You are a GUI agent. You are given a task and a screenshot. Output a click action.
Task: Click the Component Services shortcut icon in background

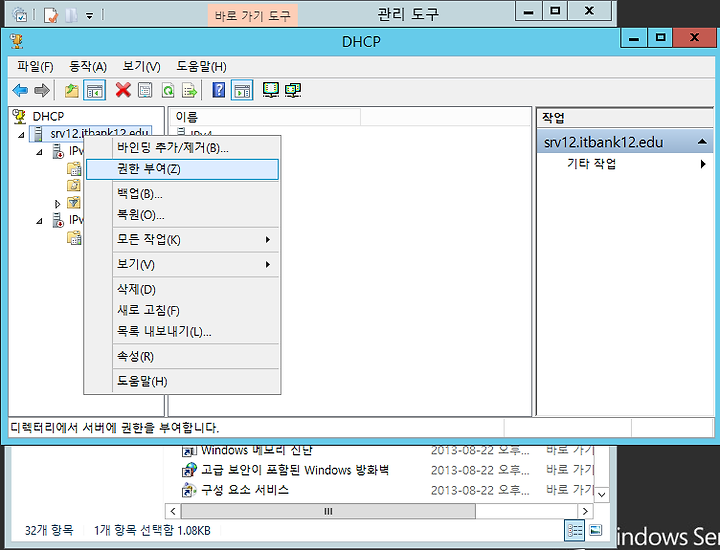189,490
